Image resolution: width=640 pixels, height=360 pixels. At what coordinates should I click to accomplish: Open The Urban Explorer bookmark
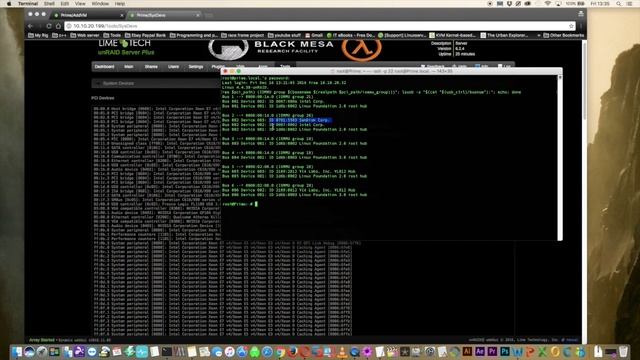click(x=504, y=36)
